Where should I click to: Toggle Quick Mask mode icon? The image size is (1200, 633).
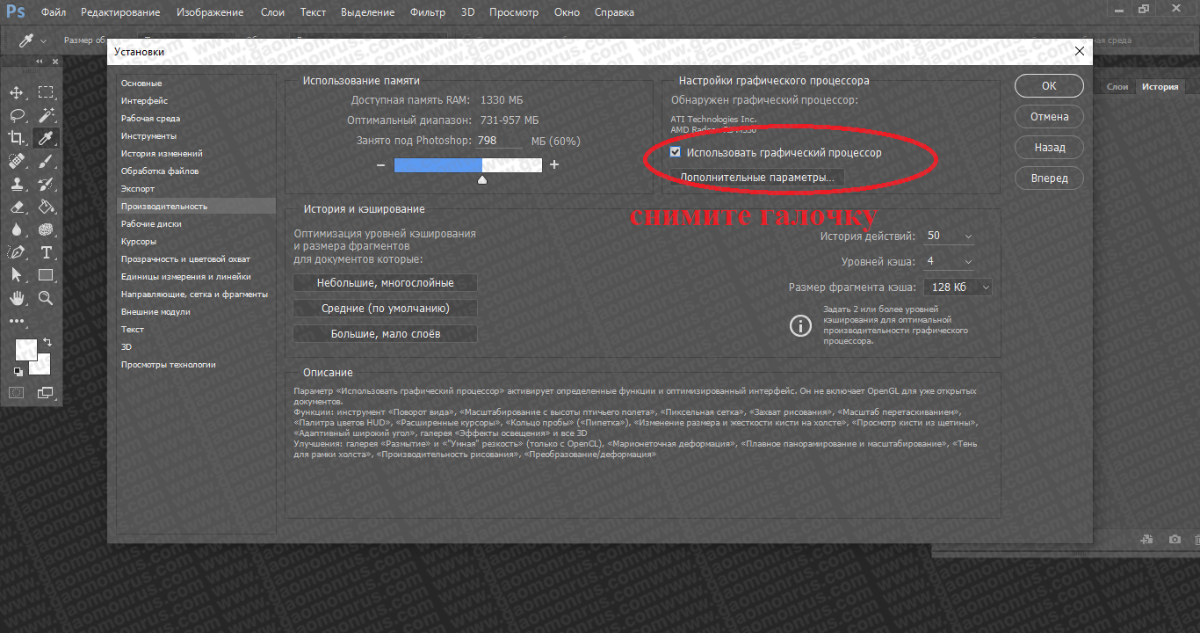[x=17, y=393]
